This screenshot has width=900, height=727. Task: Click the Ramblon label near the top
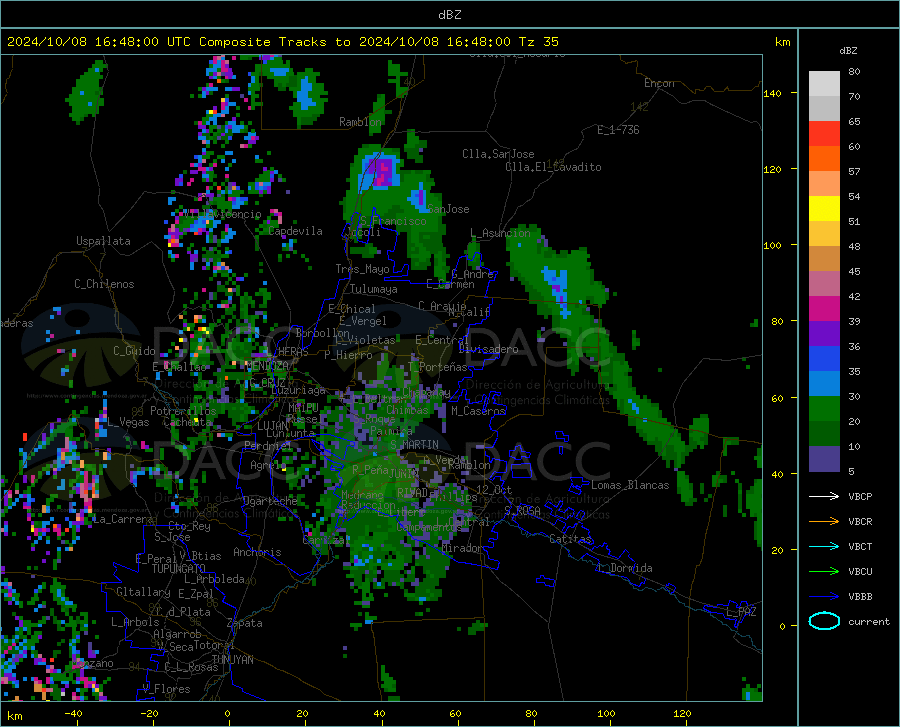[360, 122]
